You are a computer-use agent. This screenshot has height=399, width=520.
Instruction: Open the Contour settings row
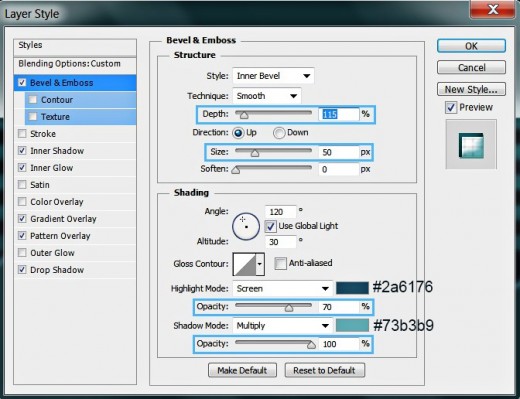pos(80,100)
